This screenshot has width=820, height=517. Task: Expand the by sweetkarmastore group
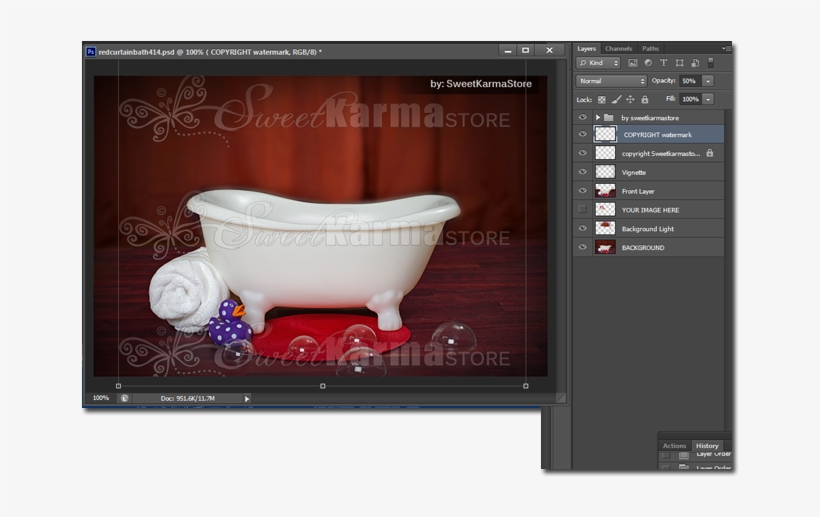tap(598, 118)
